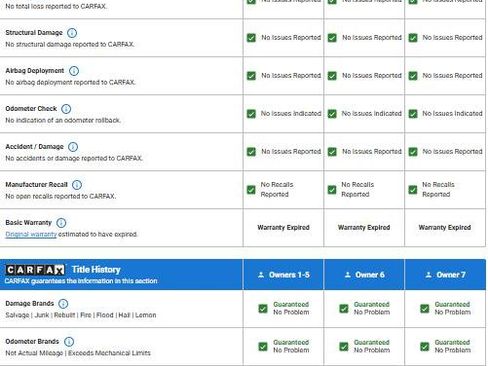Select the Owners 1-5 column header
Viewport: 488px width, 366px height.
pyautogui.click(x=284, y=275)
